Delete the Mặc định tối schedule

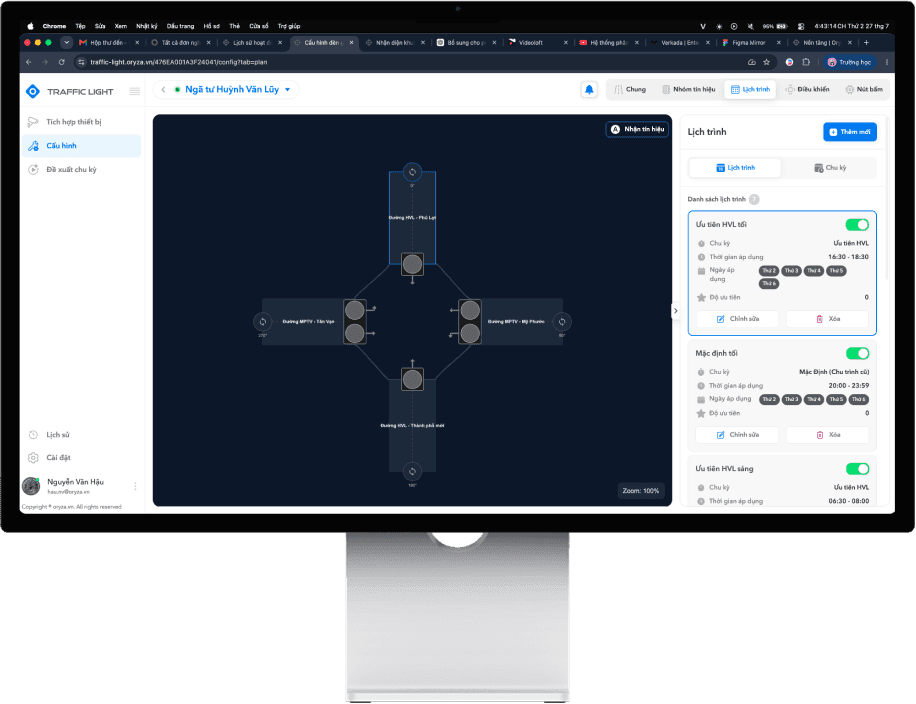click(x=827, y=435)
